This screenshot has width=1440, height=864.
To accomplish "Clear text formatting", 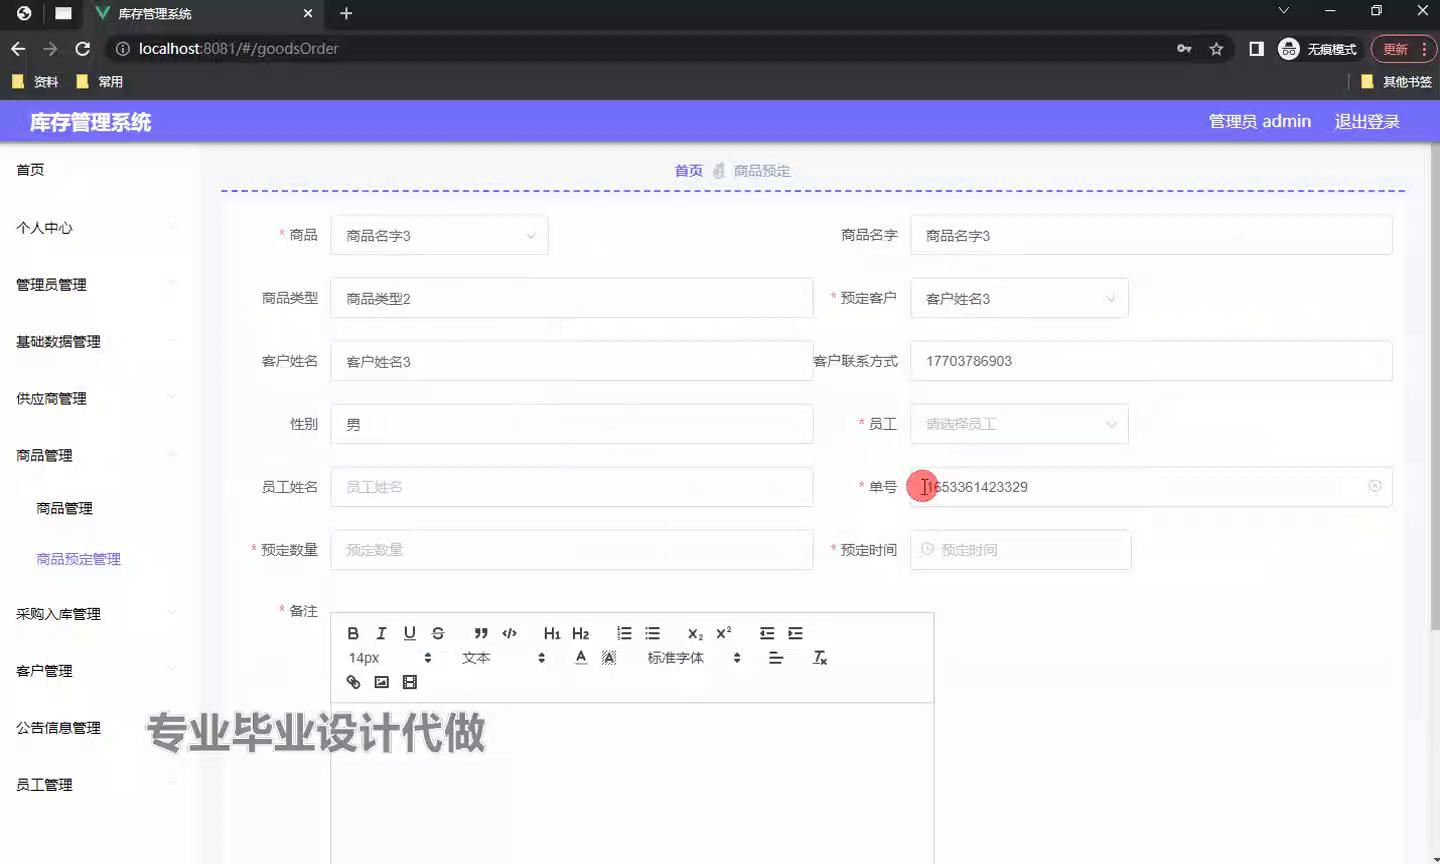I will click(x=819, y=658).
